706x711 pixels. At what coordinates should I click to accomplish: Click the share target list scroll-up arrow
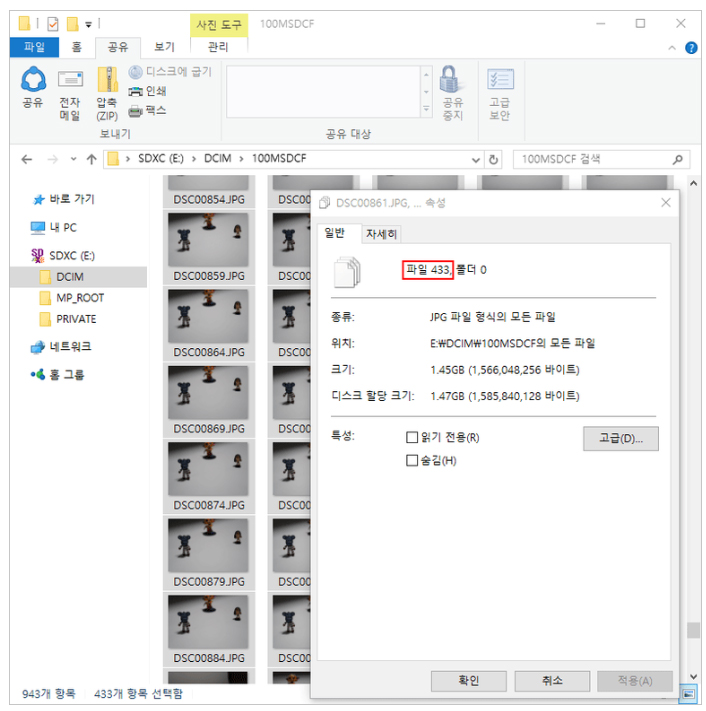(426, 74)
